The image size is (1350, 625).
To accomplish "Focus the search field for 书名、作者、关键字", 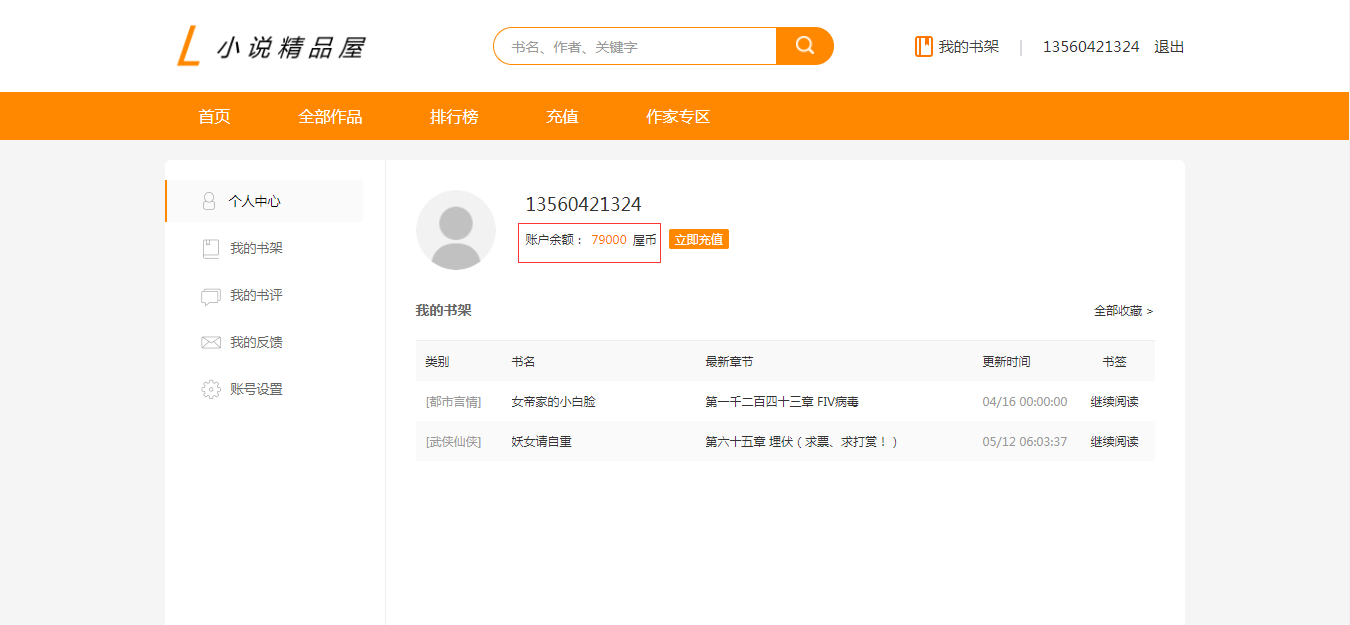I will point(635,47).
